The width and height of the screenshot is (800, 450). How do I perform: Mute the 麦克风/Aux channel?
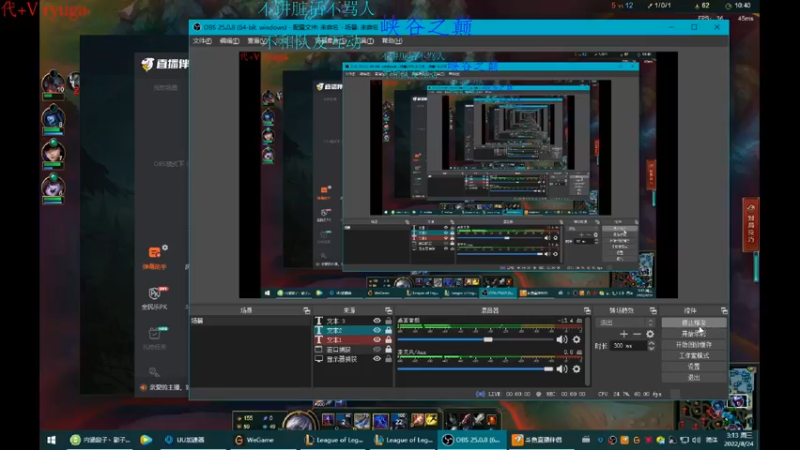[x=562, y=369]
